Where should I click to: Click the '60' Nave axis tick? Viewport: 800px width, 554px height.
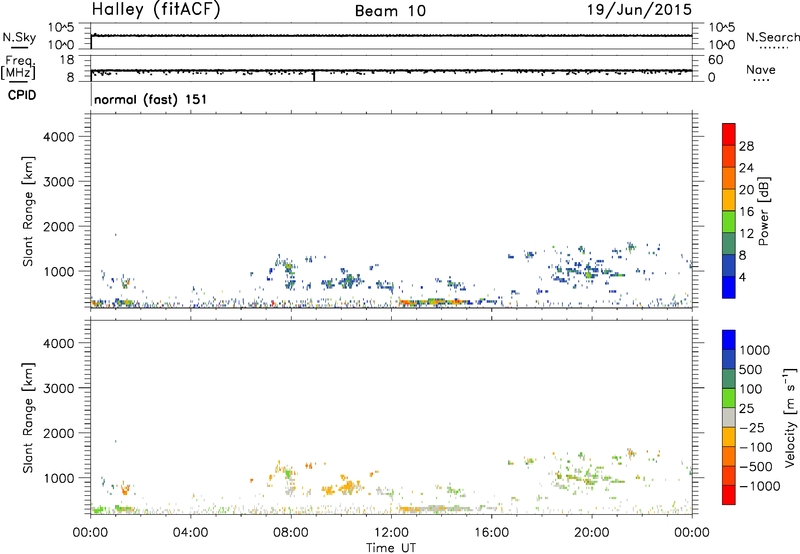pyautogui.click(x=715, y=60)
